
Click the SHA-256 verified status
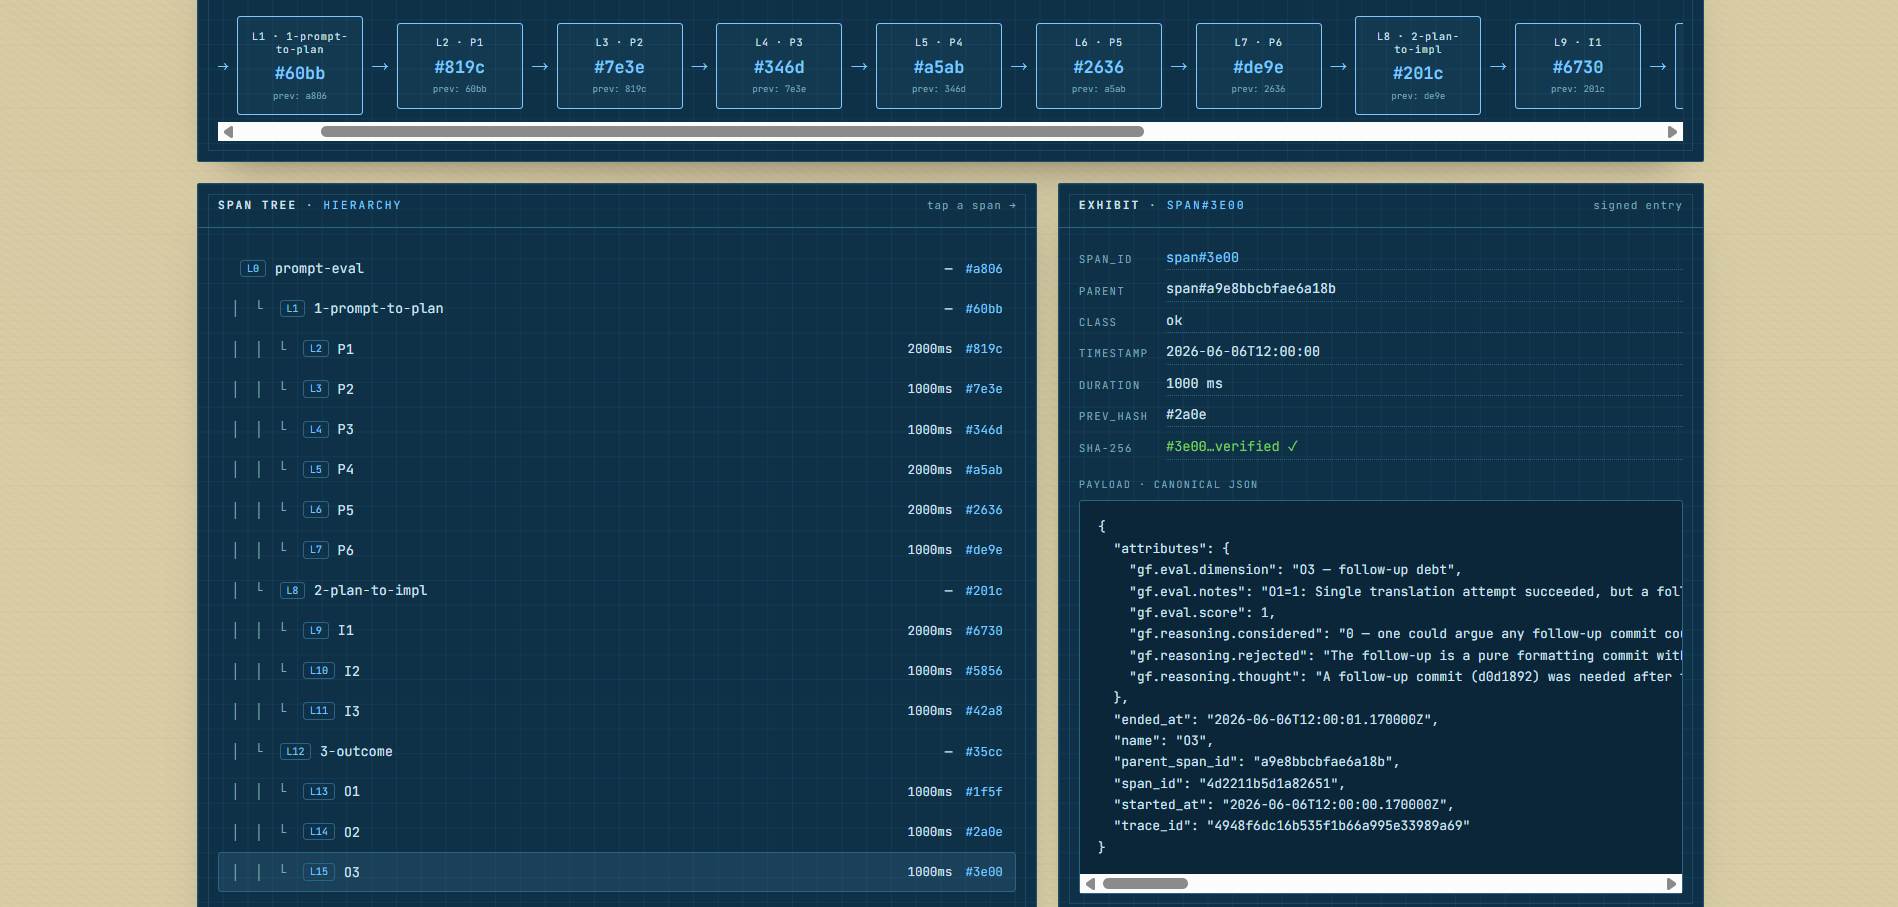[x=1232, y=446]
